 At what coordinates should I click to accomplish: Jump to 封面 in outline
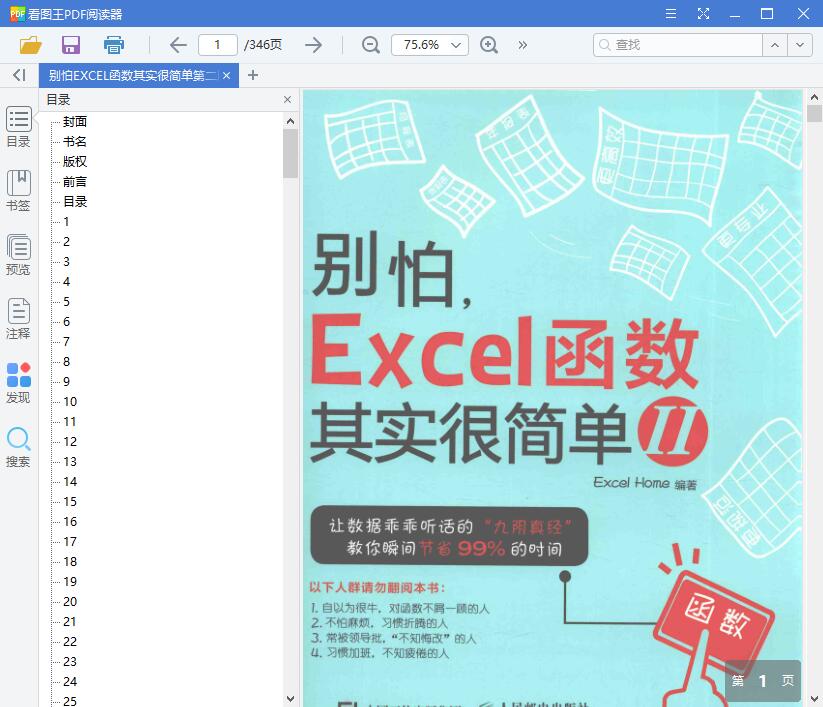pyautogui.click(x=75, y=122)
